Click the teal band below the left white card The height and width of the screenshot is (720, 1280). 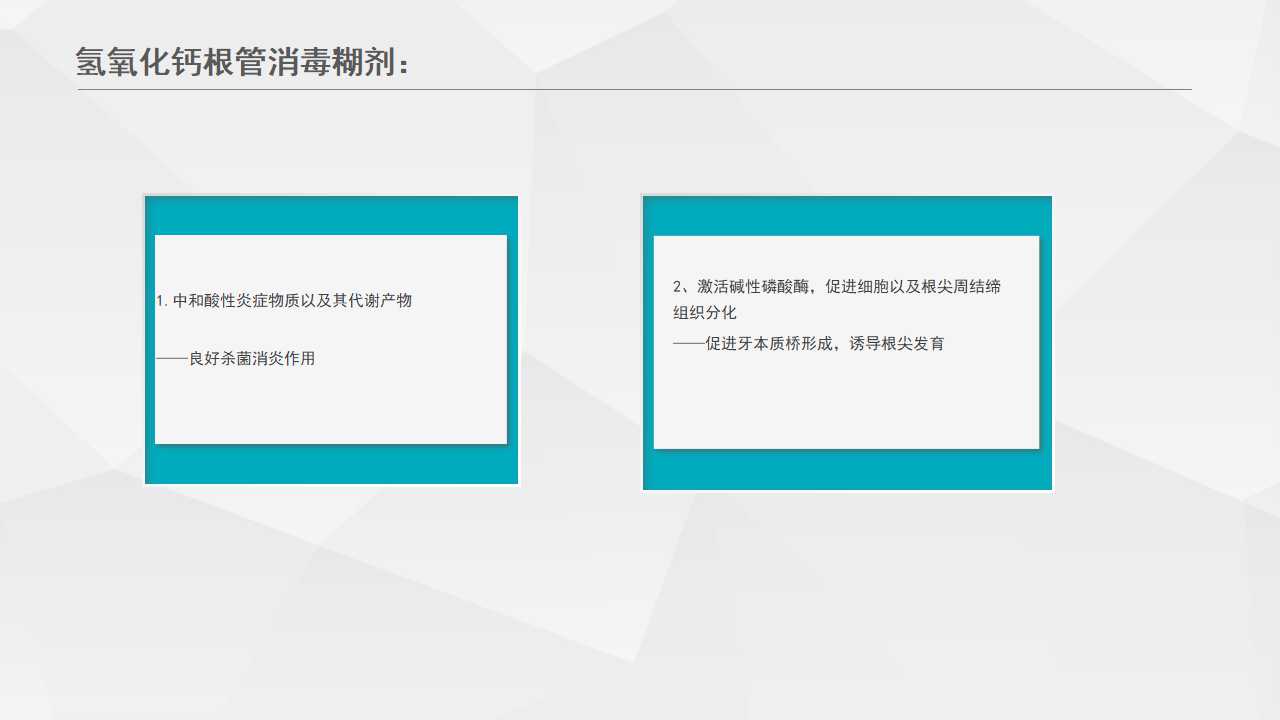[331, 464]
